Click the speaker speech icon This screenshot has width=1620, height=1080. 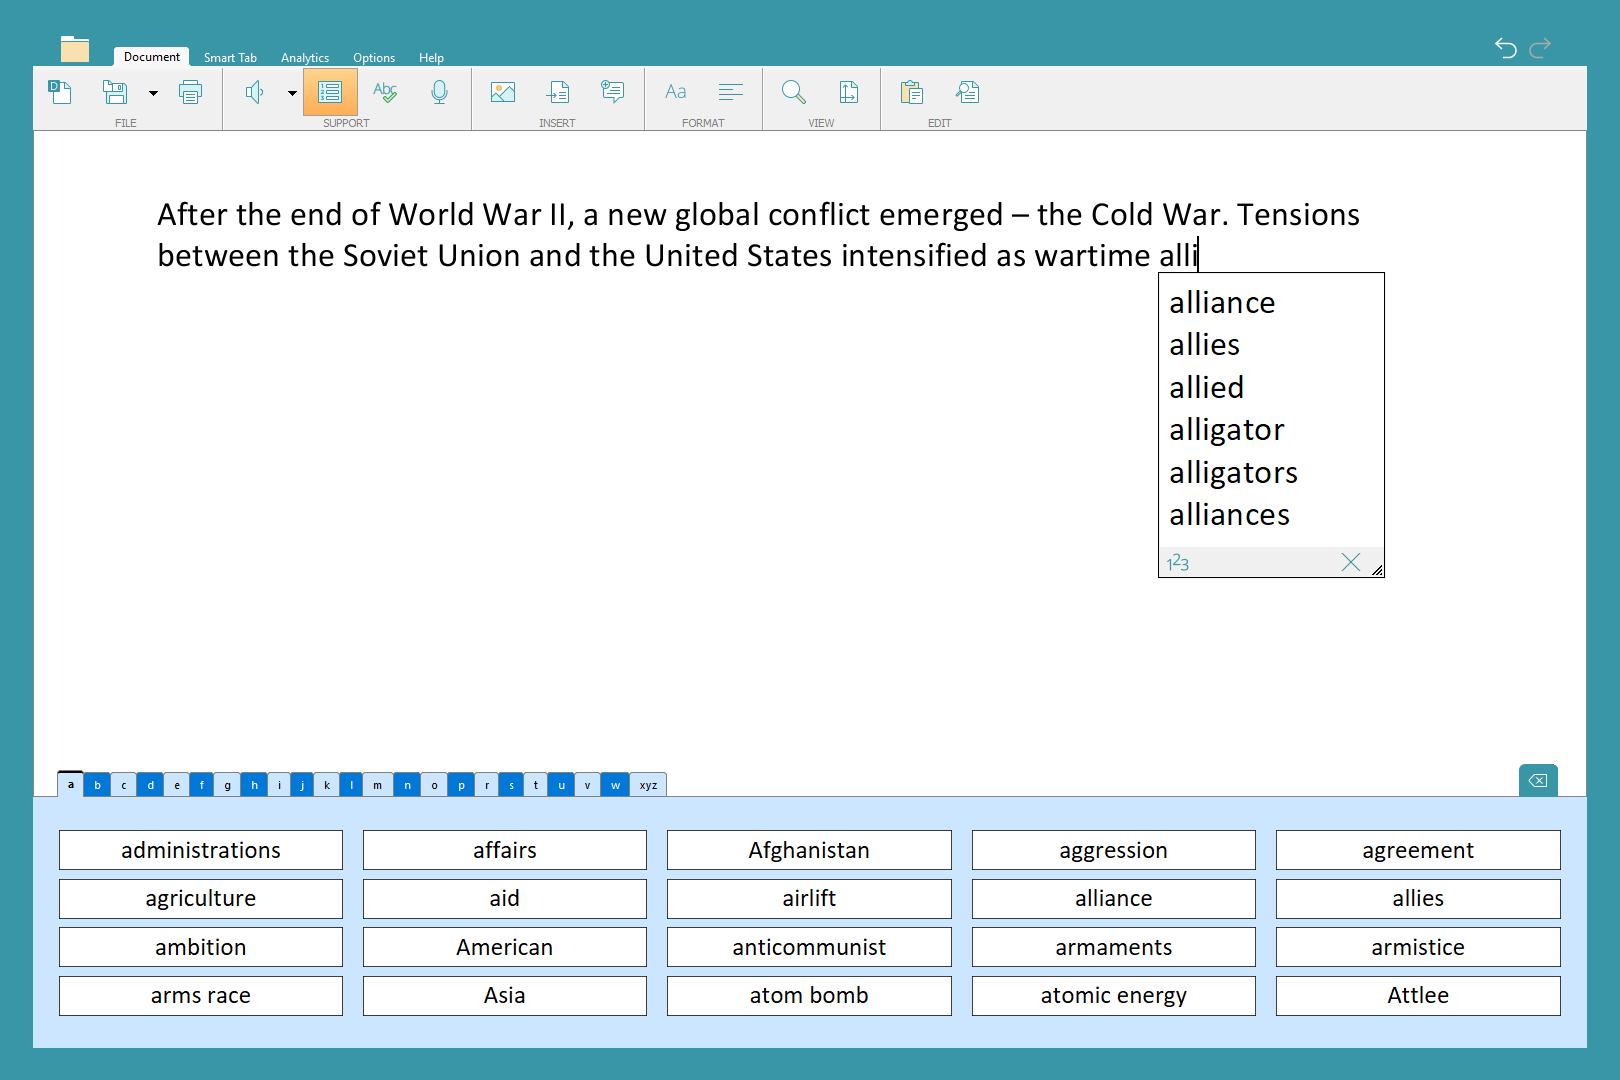click(255, 93)
